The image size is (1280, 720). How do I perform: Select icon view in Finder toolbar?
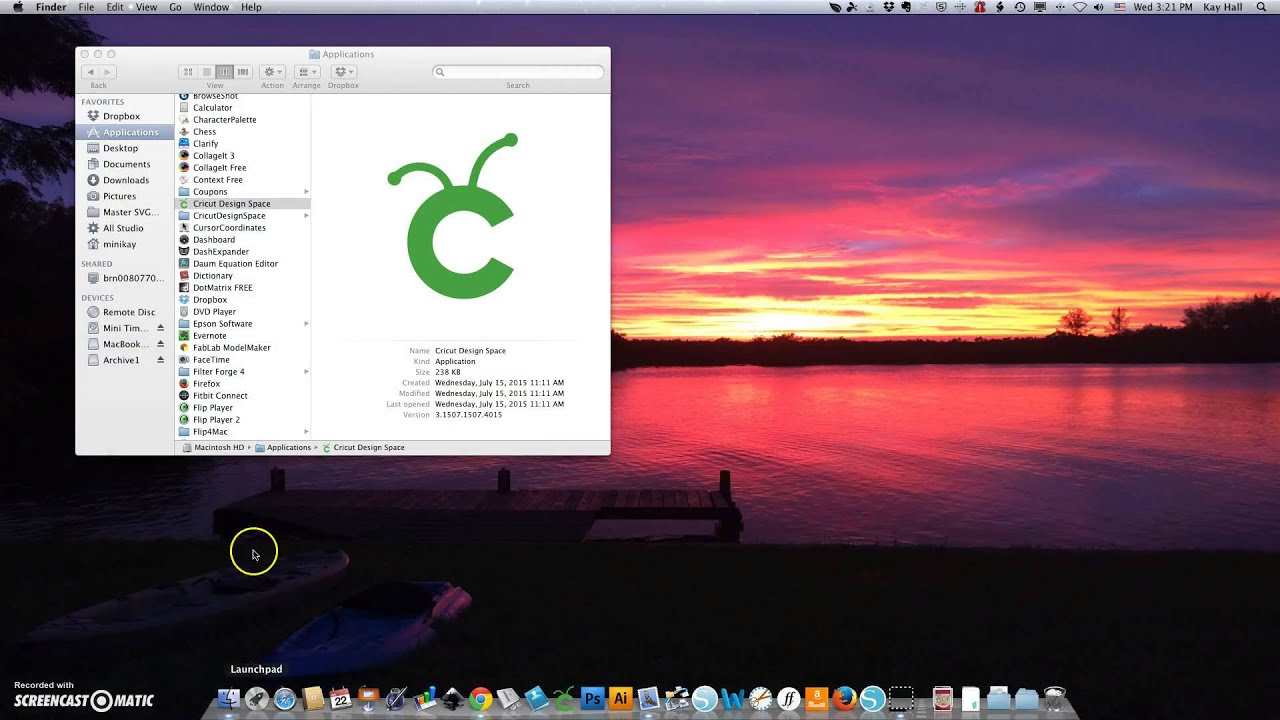click(188, 72)
